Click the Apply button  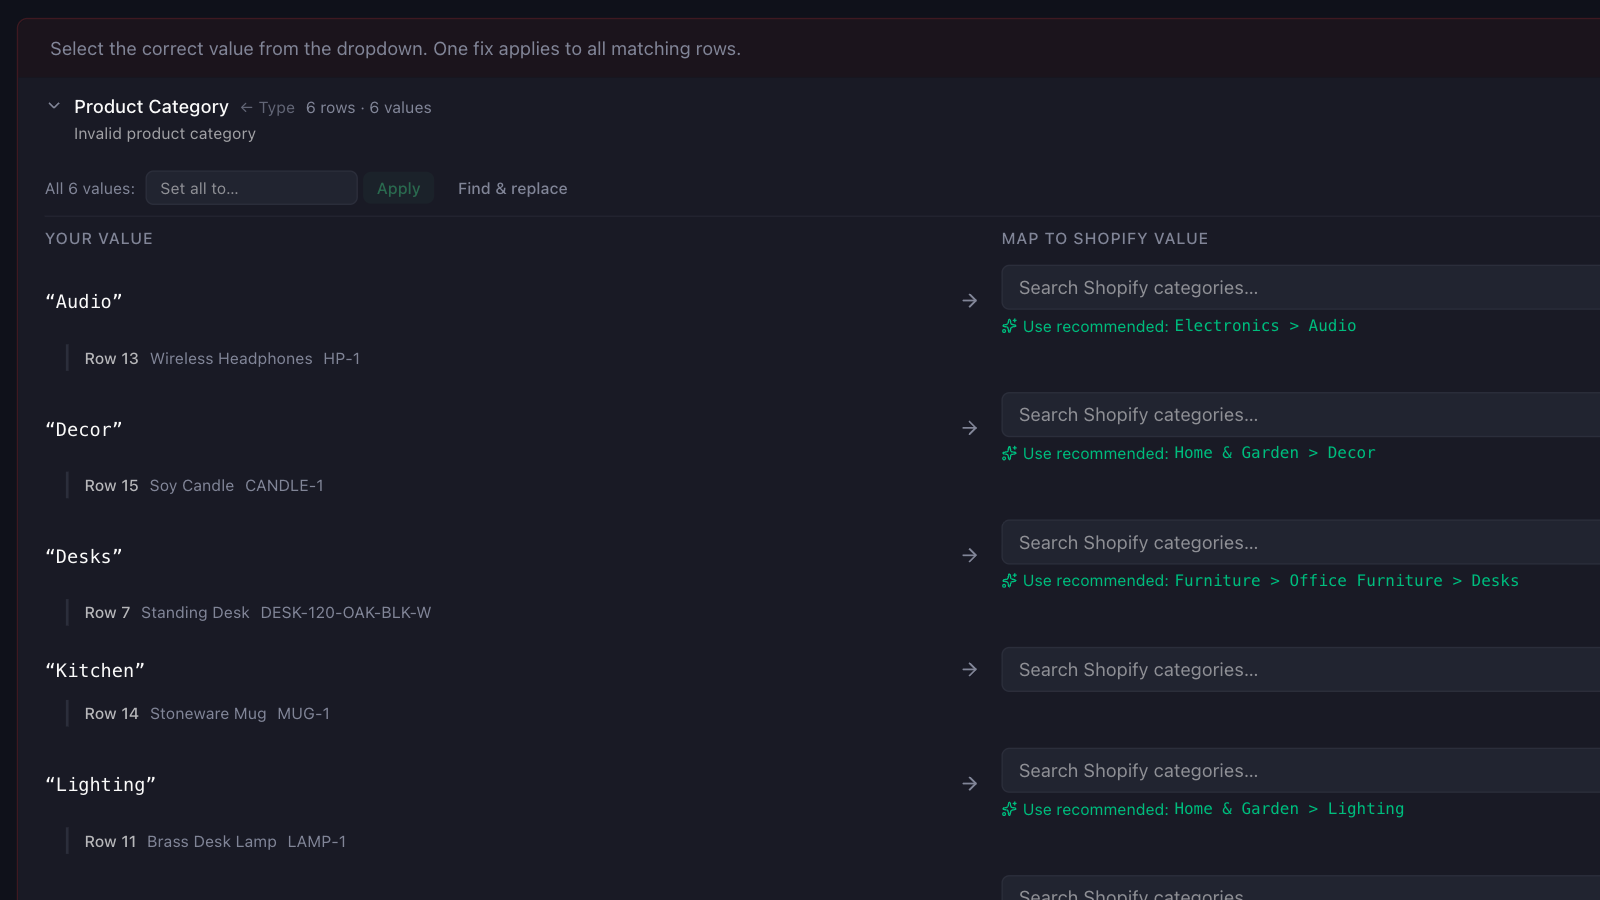[x=398, y=188]
